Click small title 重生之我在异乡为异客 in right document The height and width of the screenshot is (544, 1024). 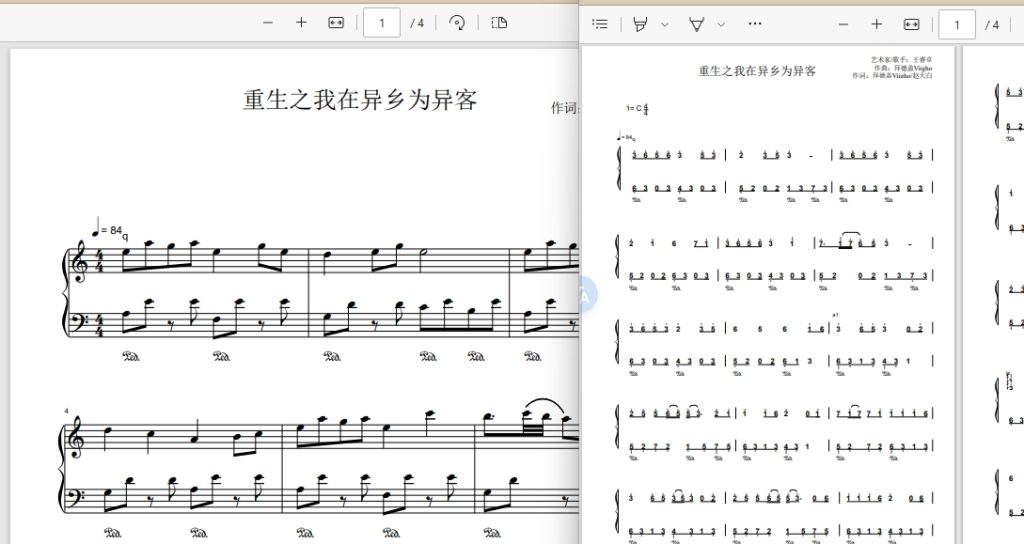click(757, 71)
